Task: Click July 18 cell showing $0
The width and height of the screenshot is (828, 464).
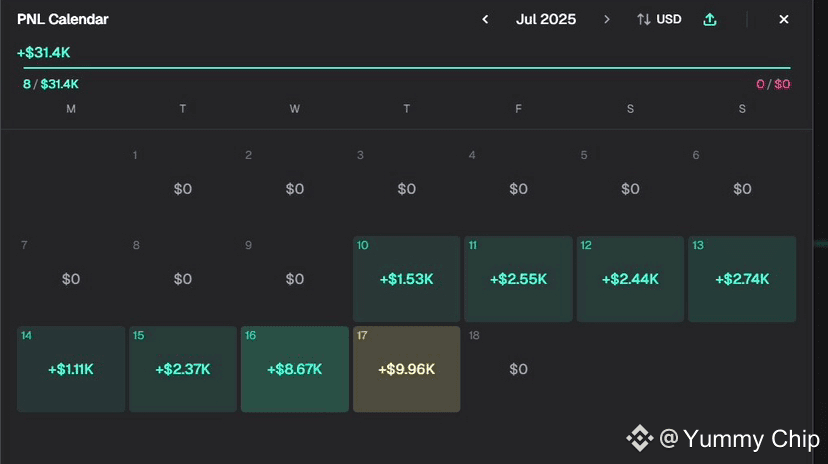Action: pyautogui.click(x=518, y=369)
